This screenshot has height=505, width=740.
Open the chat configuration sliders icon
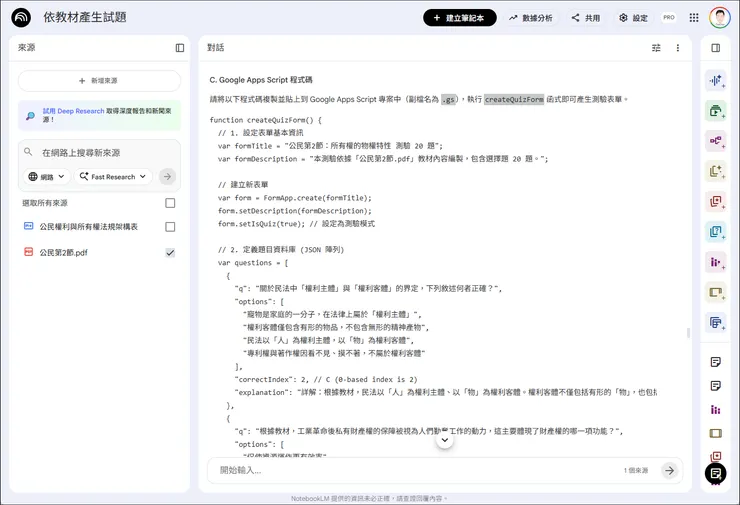click(656, 48)
